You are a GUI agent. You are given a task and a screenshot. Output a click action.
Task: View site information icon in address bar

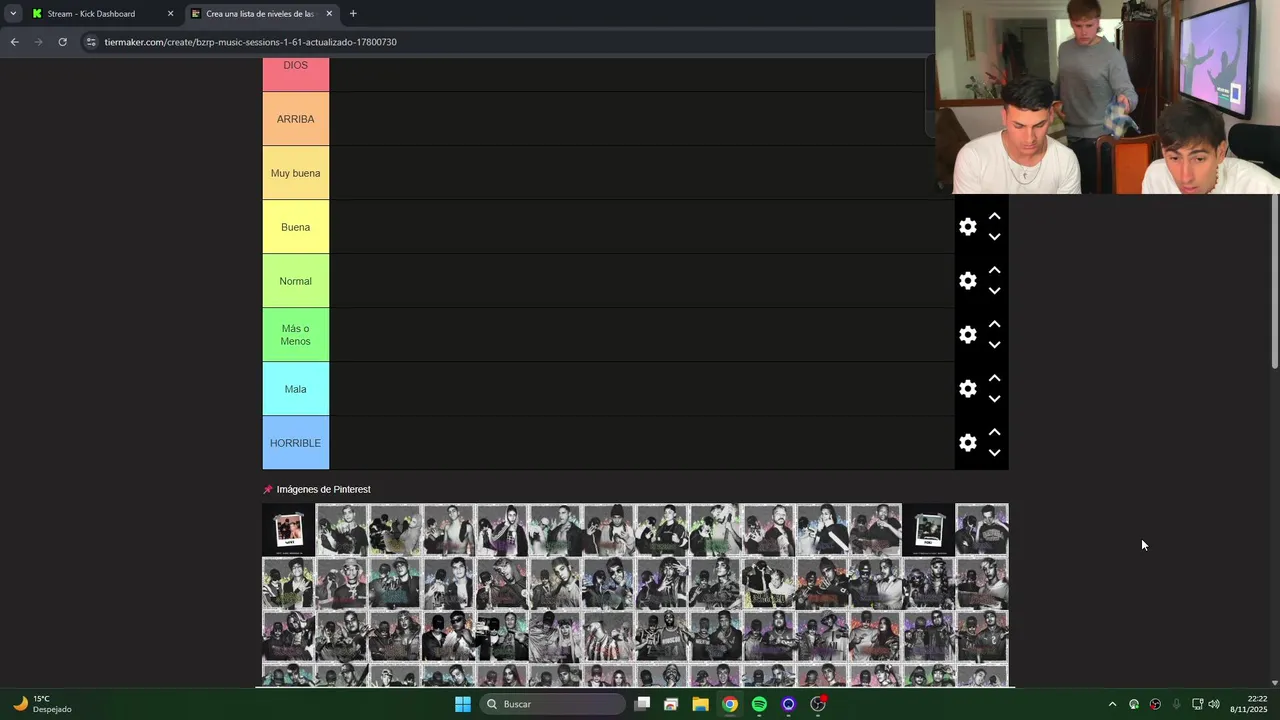tap(91, 42)
